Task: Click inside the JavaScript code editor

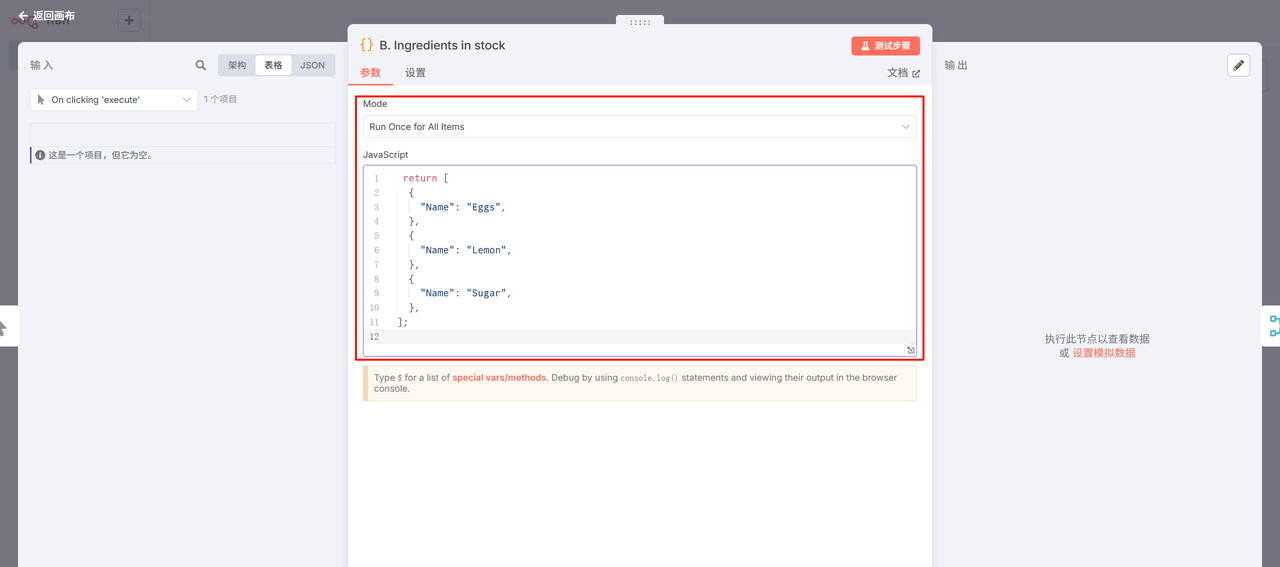Action: [640, 260]
